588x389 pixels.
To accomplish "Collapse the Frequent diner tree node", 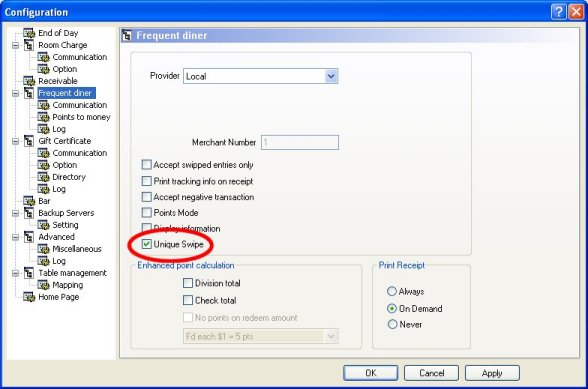I will pyautogui.click(x=15, y=93).
